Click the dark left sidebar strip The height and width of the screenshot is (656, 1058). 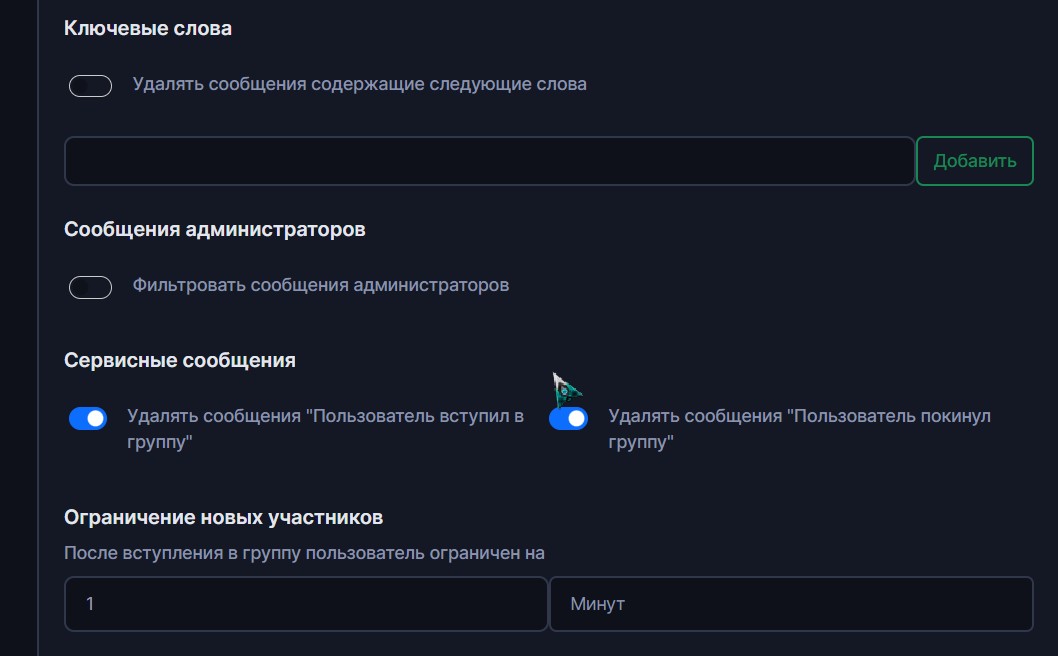click(x=19, y=328)
